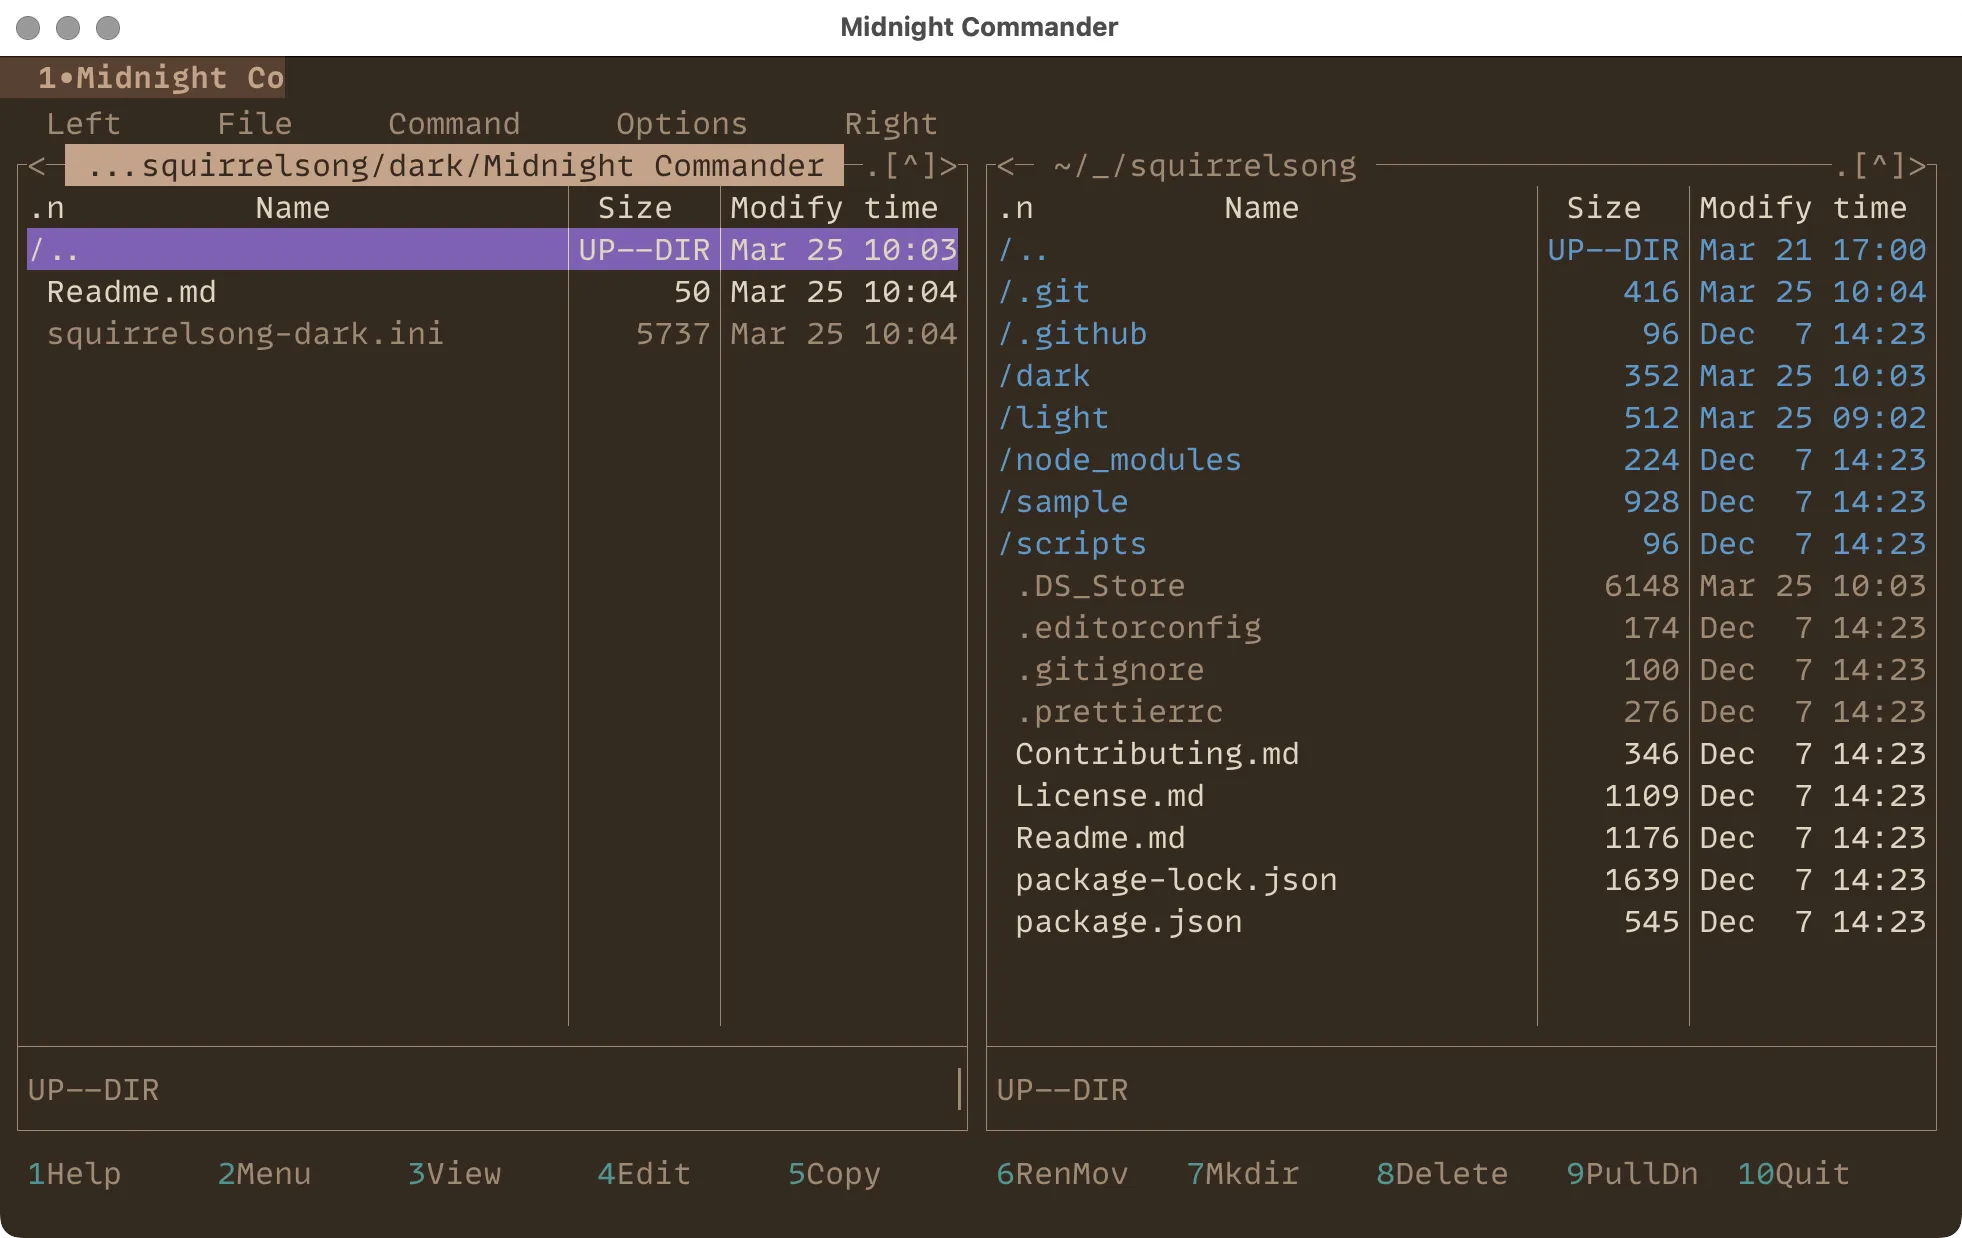
Task: Open the /.git directory in right panel
Action: (1044, 291)
